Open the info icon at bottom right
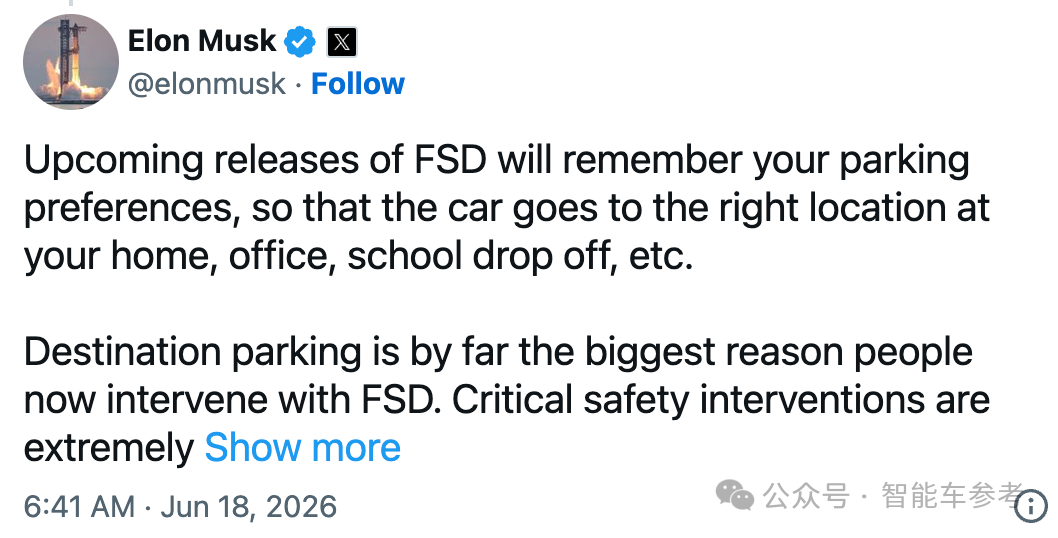The image size is (1058, 538). tap(1031, 506)
